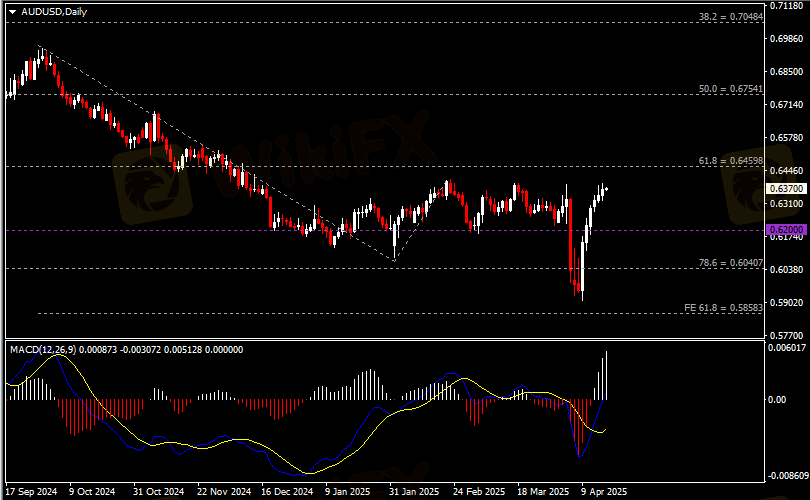The width and height of the screenshot is (810, 500).
Task: Click the 9 Apr 2025 date label
Action: coord(604,492)
